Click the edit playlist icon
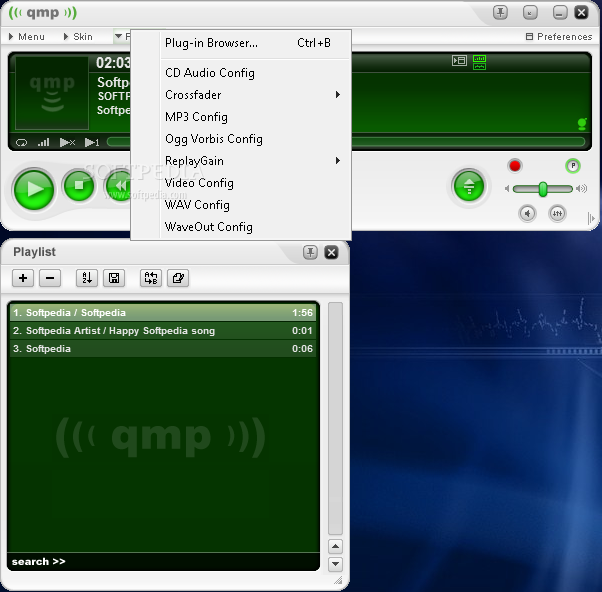Screen dimensions: 602x592 [x=178, y=278]
